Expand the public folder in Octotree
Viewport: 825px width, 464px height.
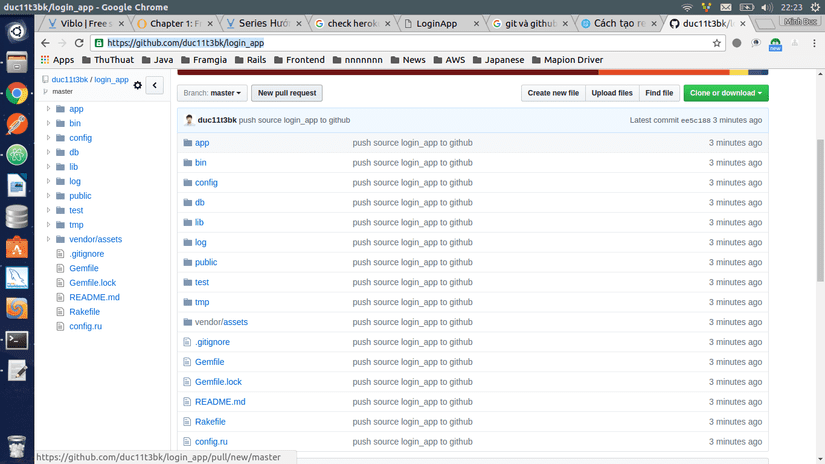click(48, 195)
